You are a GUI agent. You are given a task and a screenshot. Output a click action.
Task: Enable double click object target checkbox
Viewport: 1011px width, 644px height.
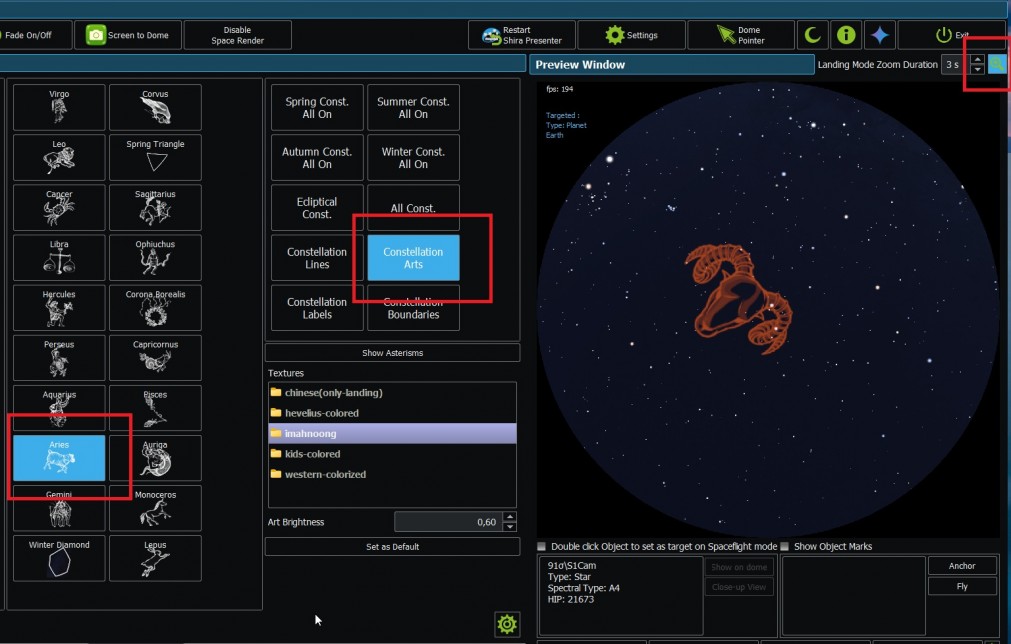click(x=542, y=546)
